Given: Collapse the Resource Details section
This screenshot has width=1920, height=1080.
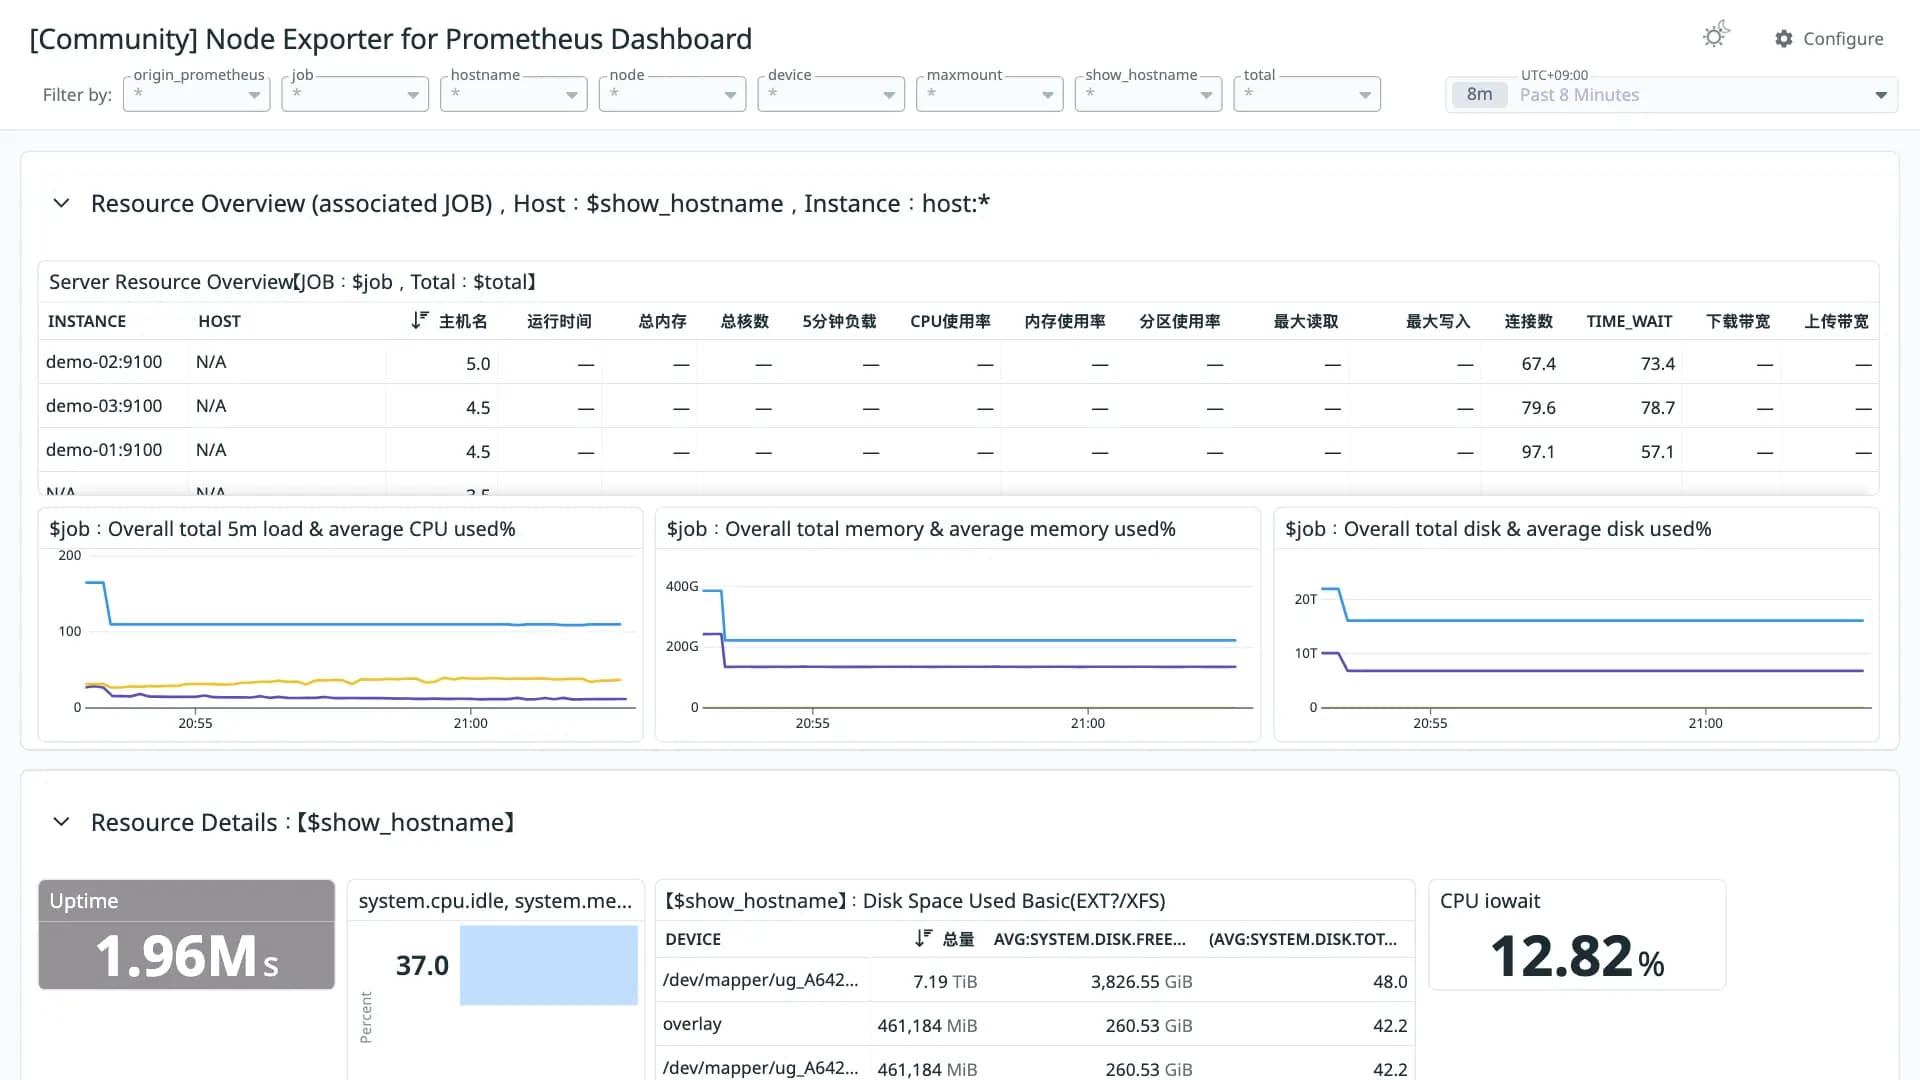Looking at the screenshot, I should (61, 822).
